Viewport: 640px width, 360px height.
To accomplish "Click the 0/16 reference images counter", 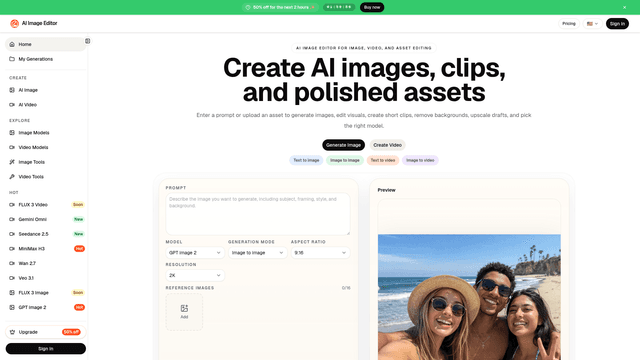I will tap(346, 288).
